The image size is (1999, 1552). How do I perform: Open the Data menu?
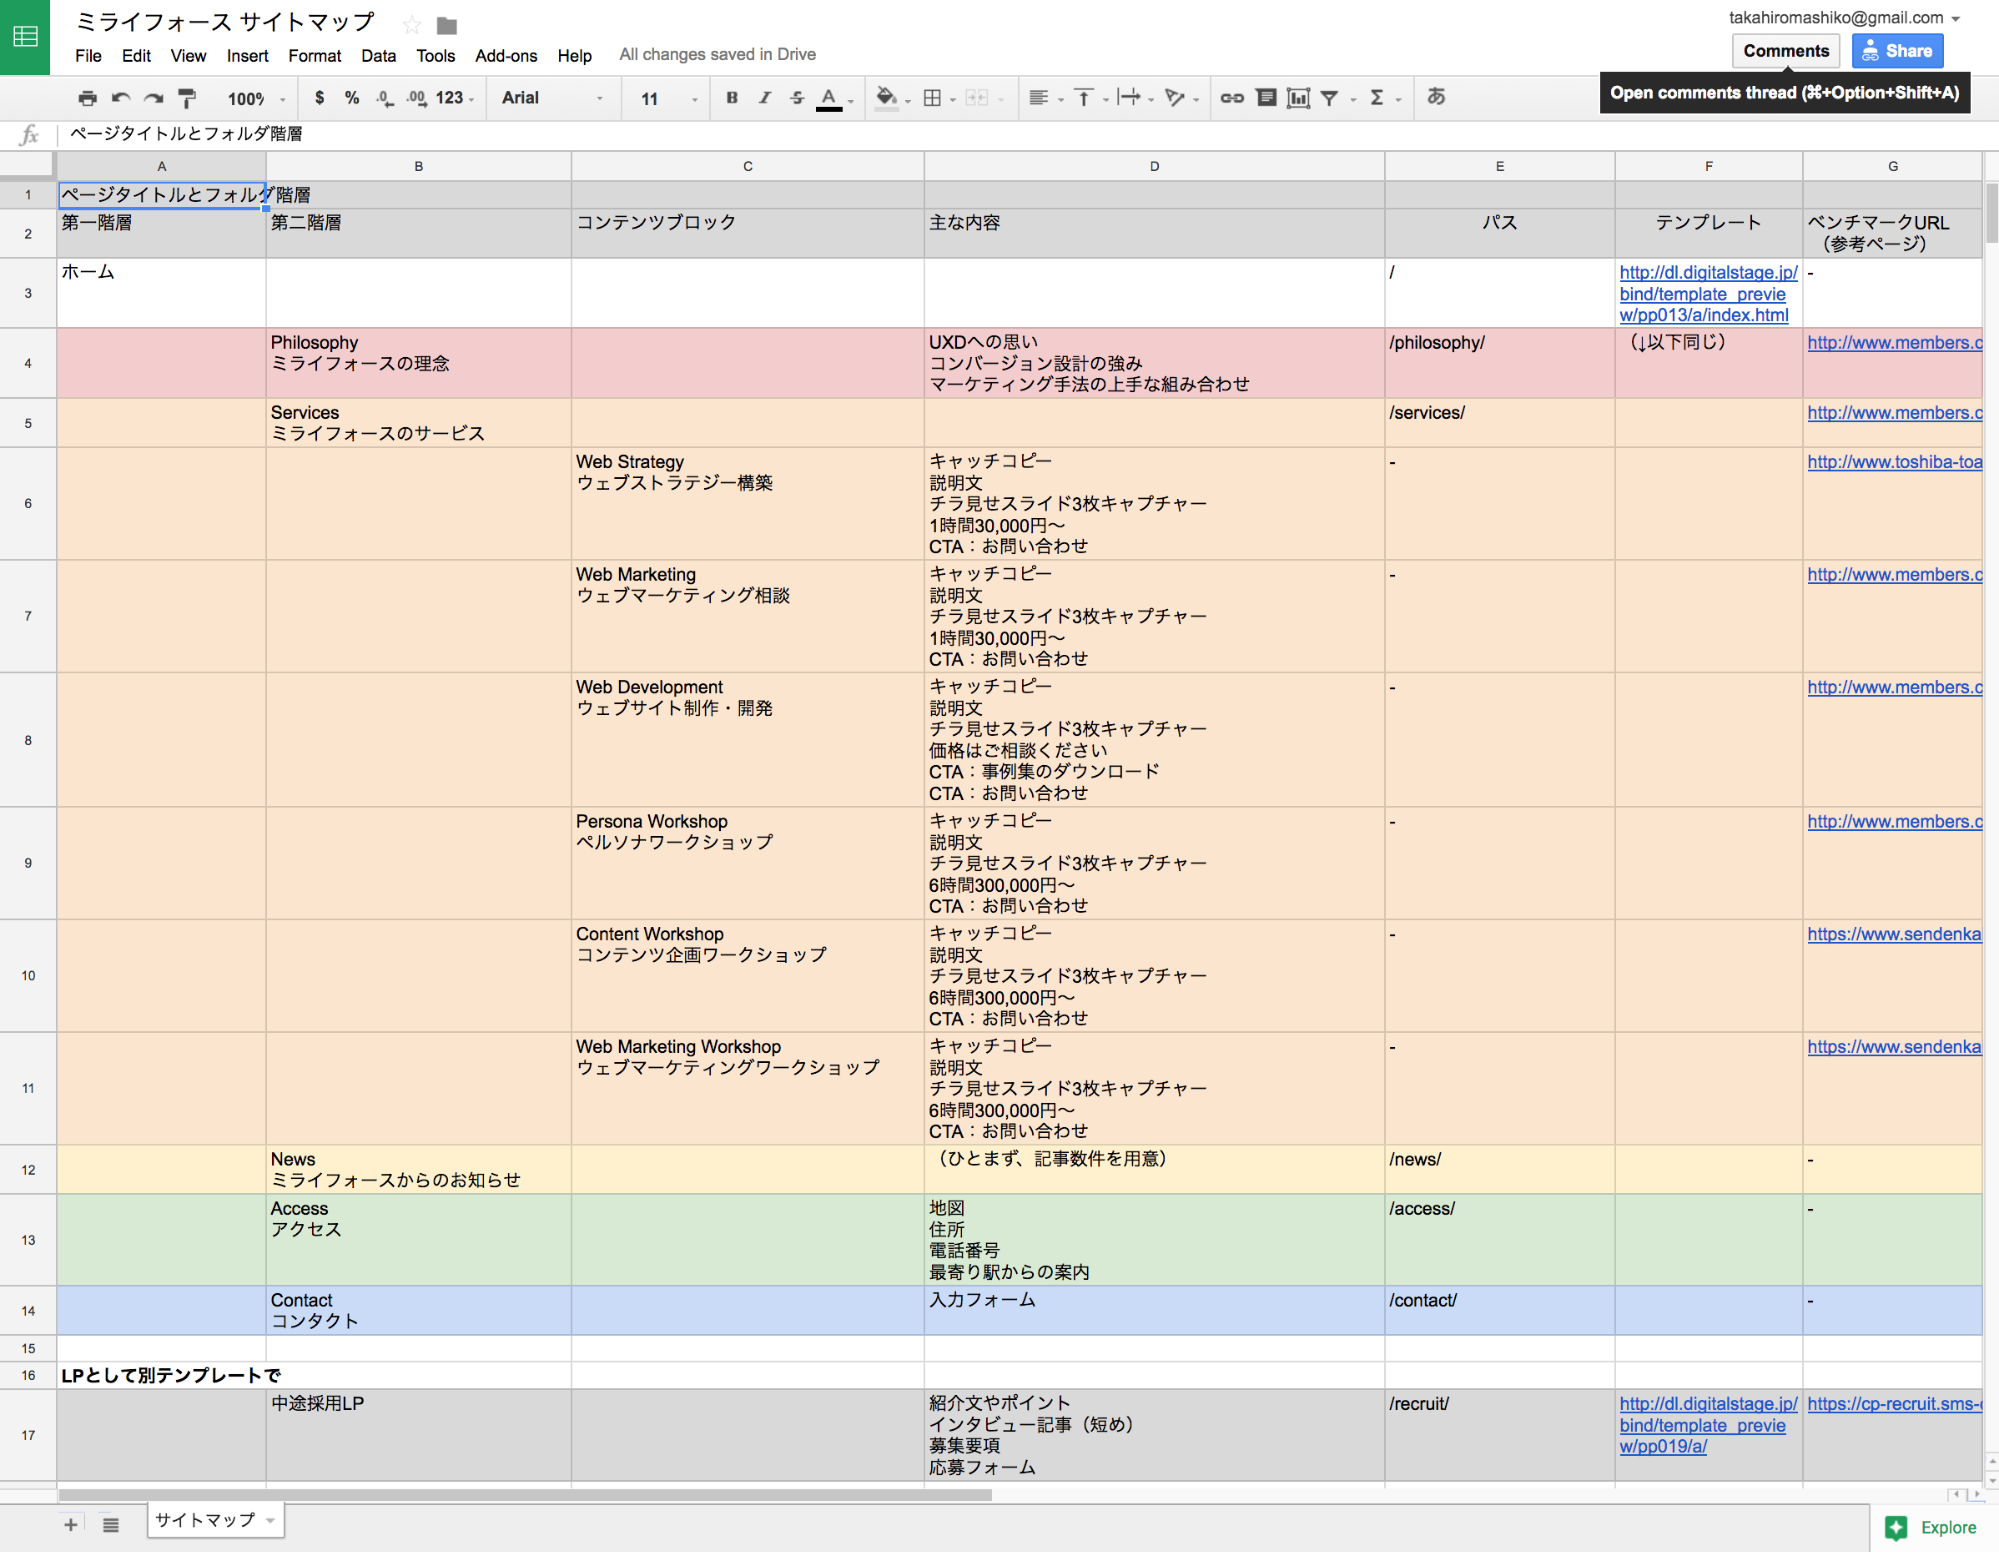(x=378, y=56)
